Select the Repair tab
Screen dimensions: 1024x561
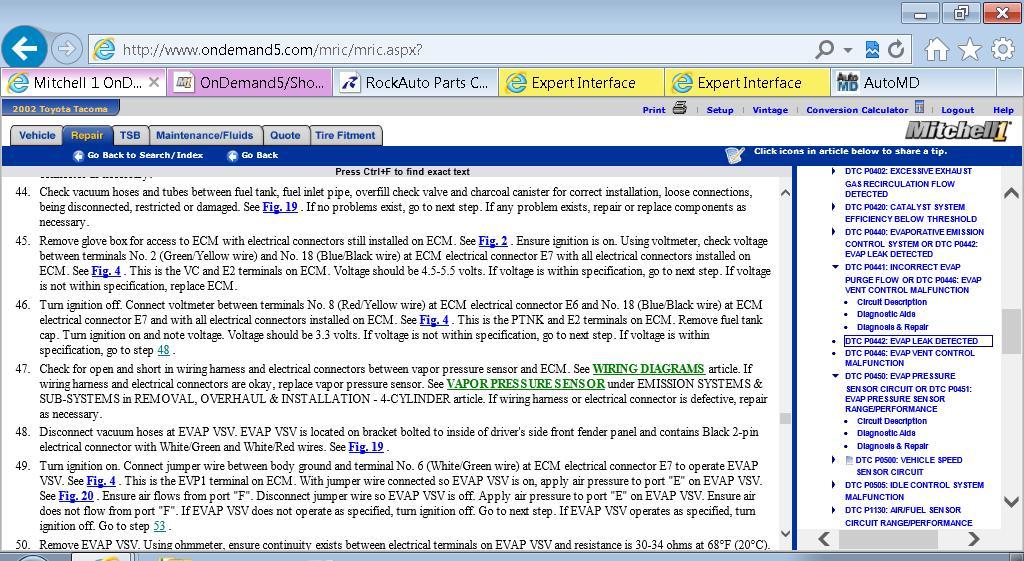coord(87,135)
